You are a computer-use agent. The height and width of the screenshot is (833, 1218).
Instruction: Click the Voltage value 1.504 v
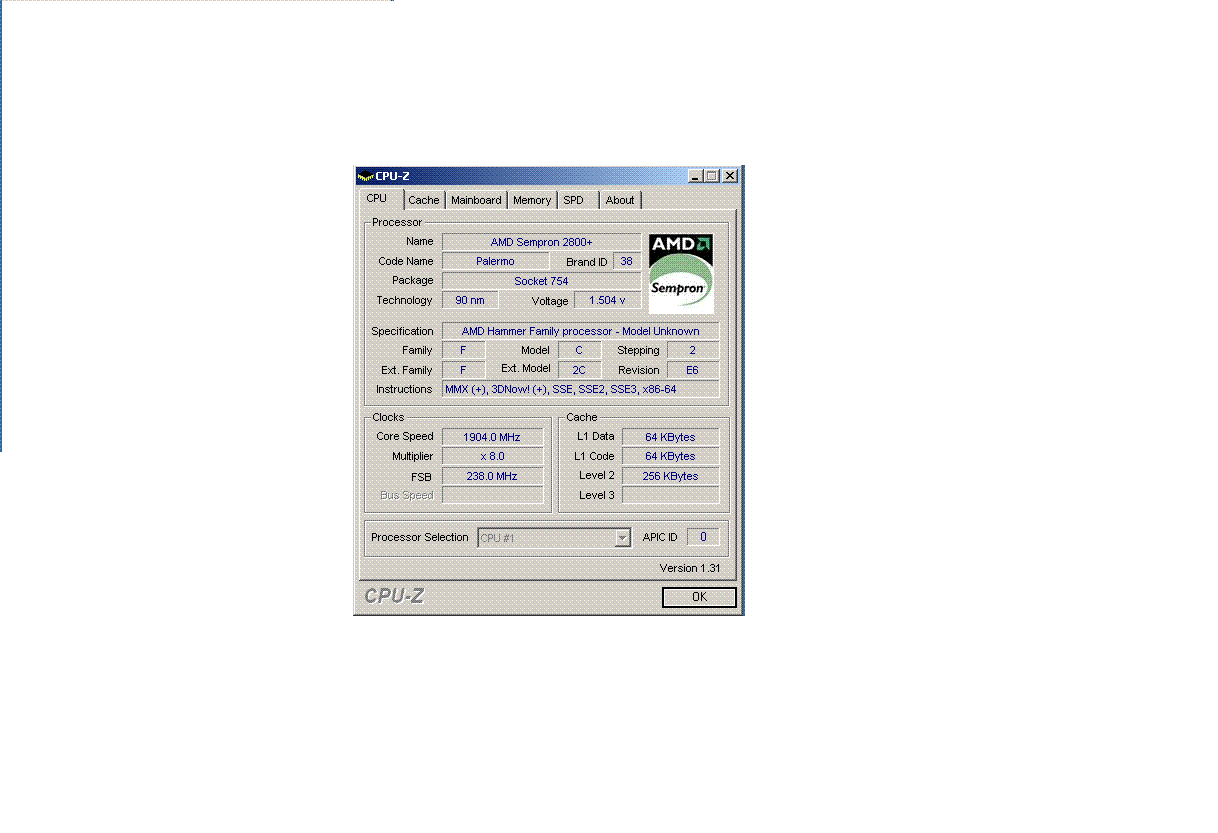[607, 300]
